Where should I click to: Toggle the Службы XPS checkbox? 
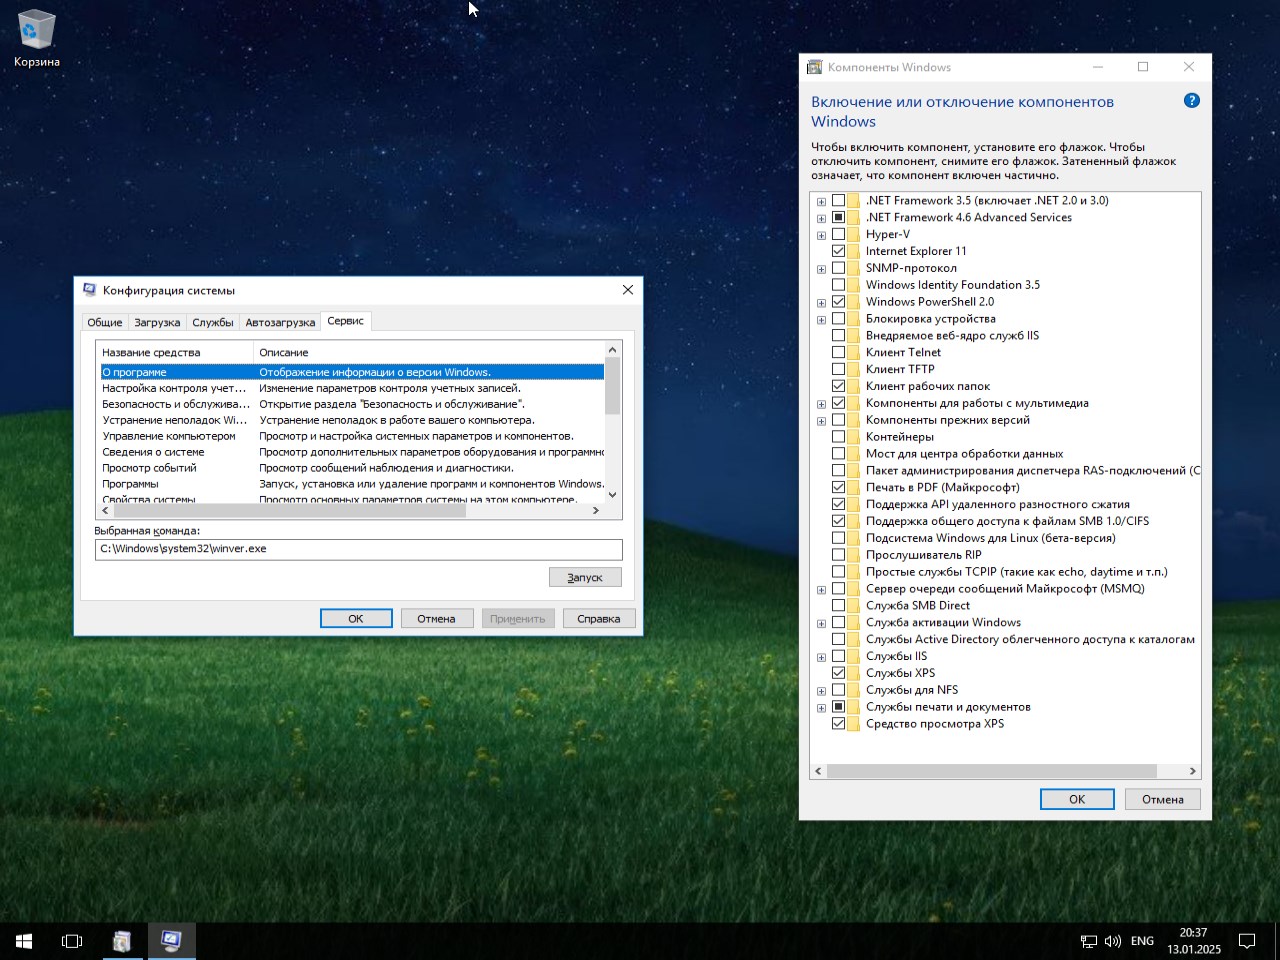(x=838, y=673)
